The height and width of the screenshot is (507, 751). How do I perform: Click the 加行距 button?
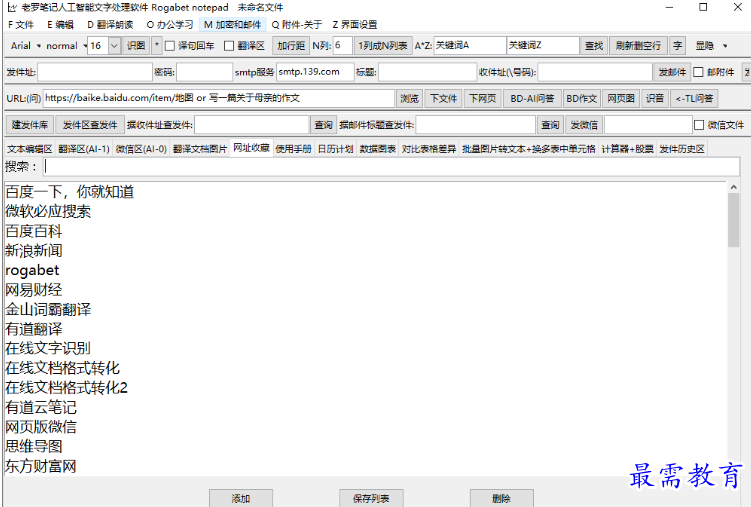[291, 46]
